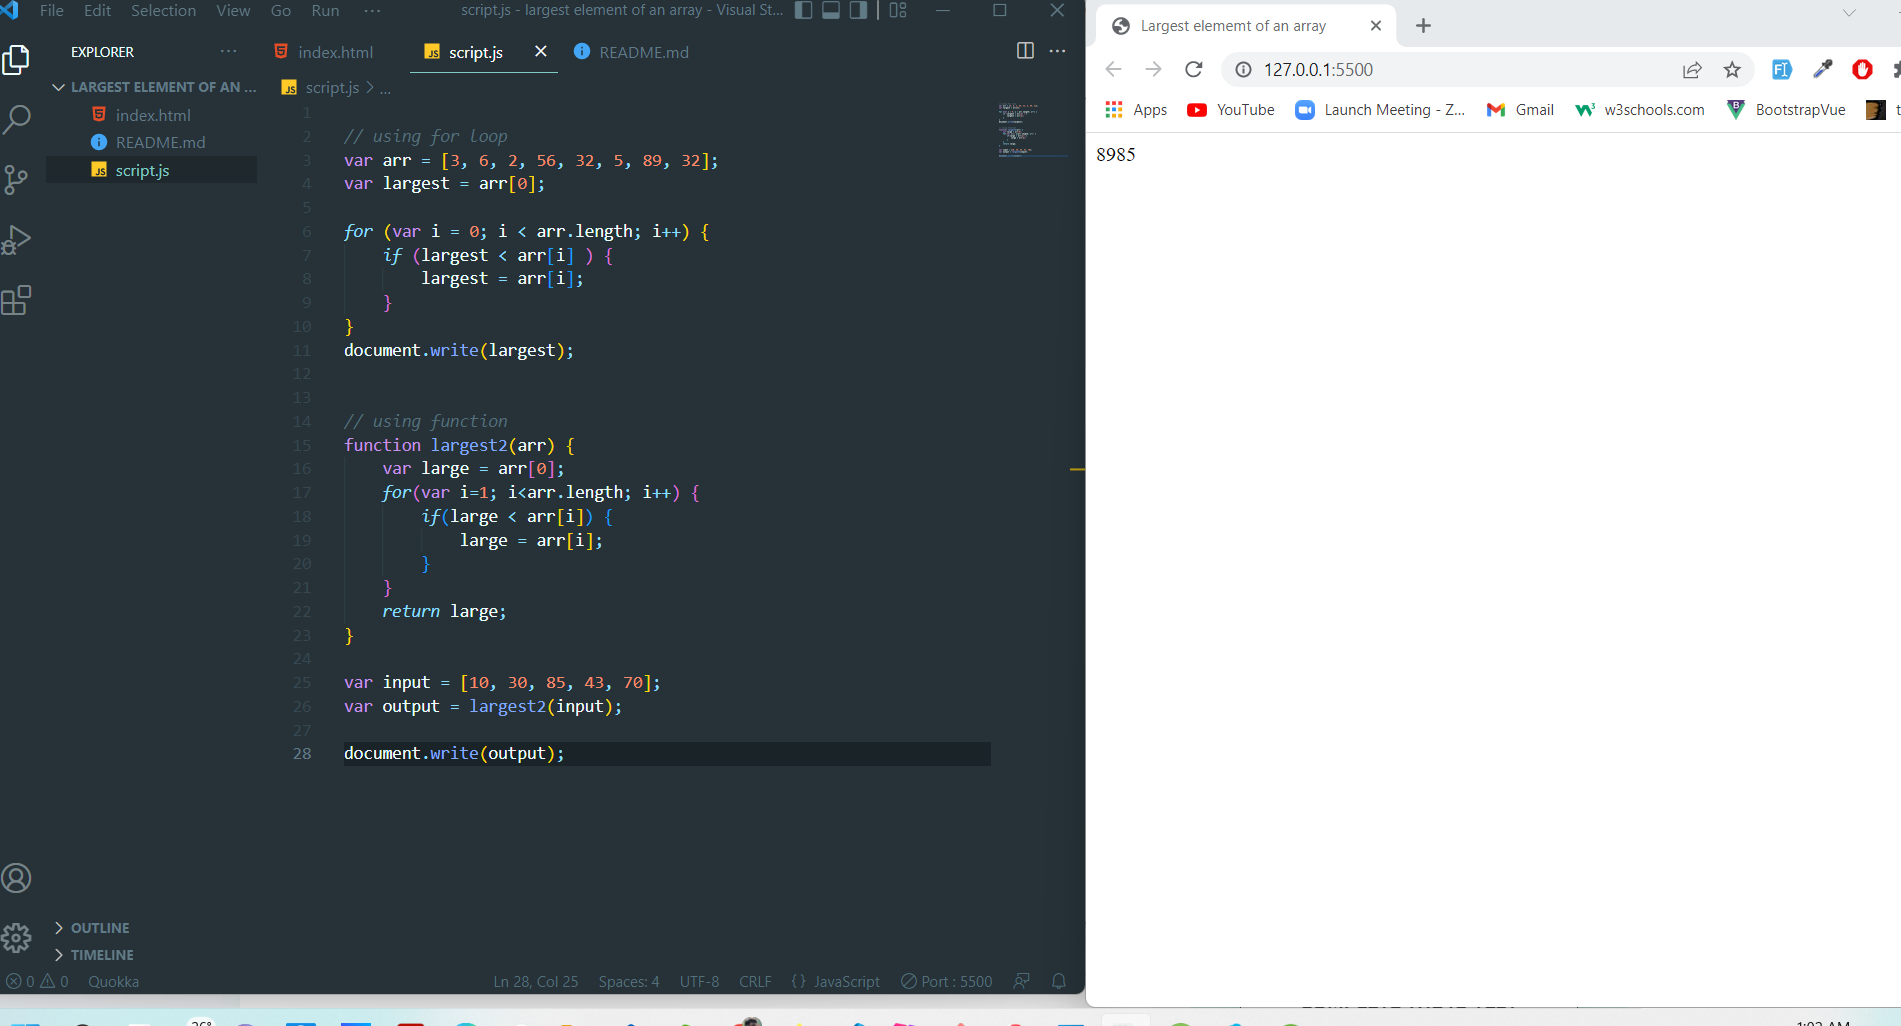
Task: Click the notifications bell in the status bar
Action: pos(1058,981)
